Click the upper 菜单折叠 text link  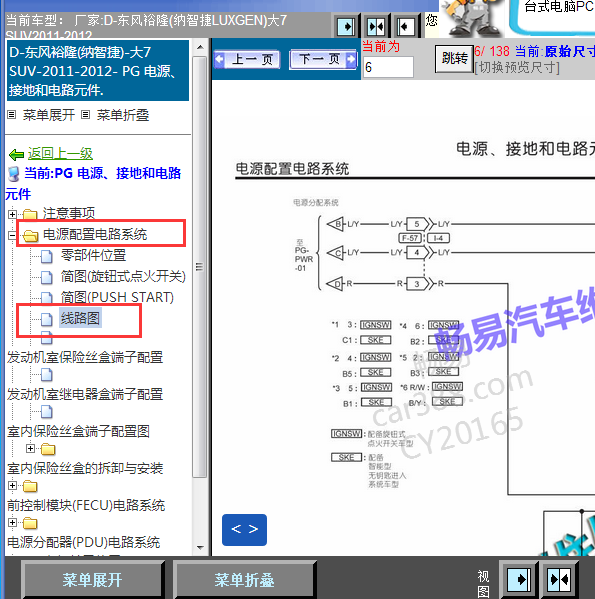123,115
